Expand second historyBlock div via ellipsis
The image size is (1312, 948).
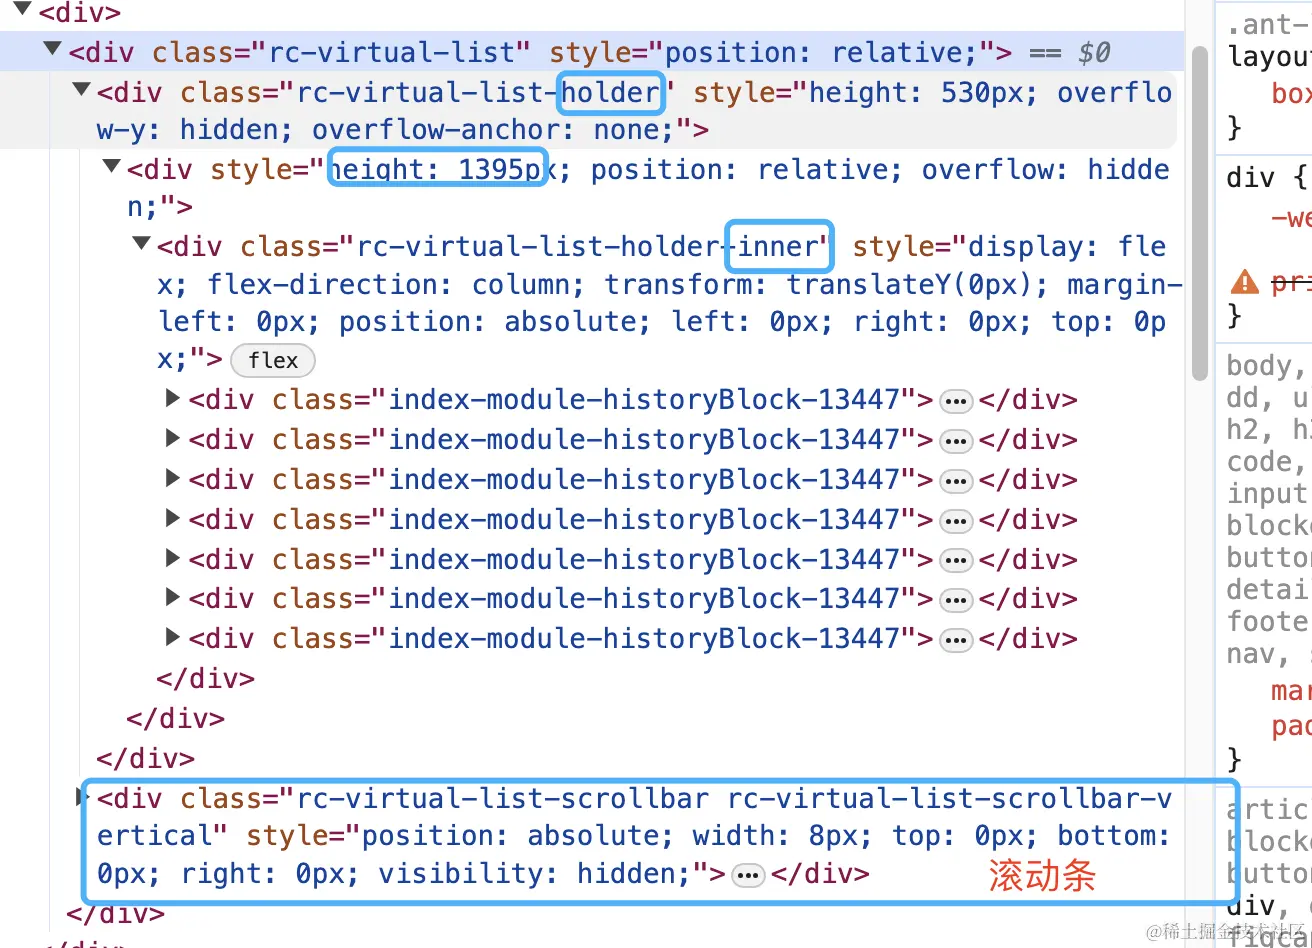955,440
